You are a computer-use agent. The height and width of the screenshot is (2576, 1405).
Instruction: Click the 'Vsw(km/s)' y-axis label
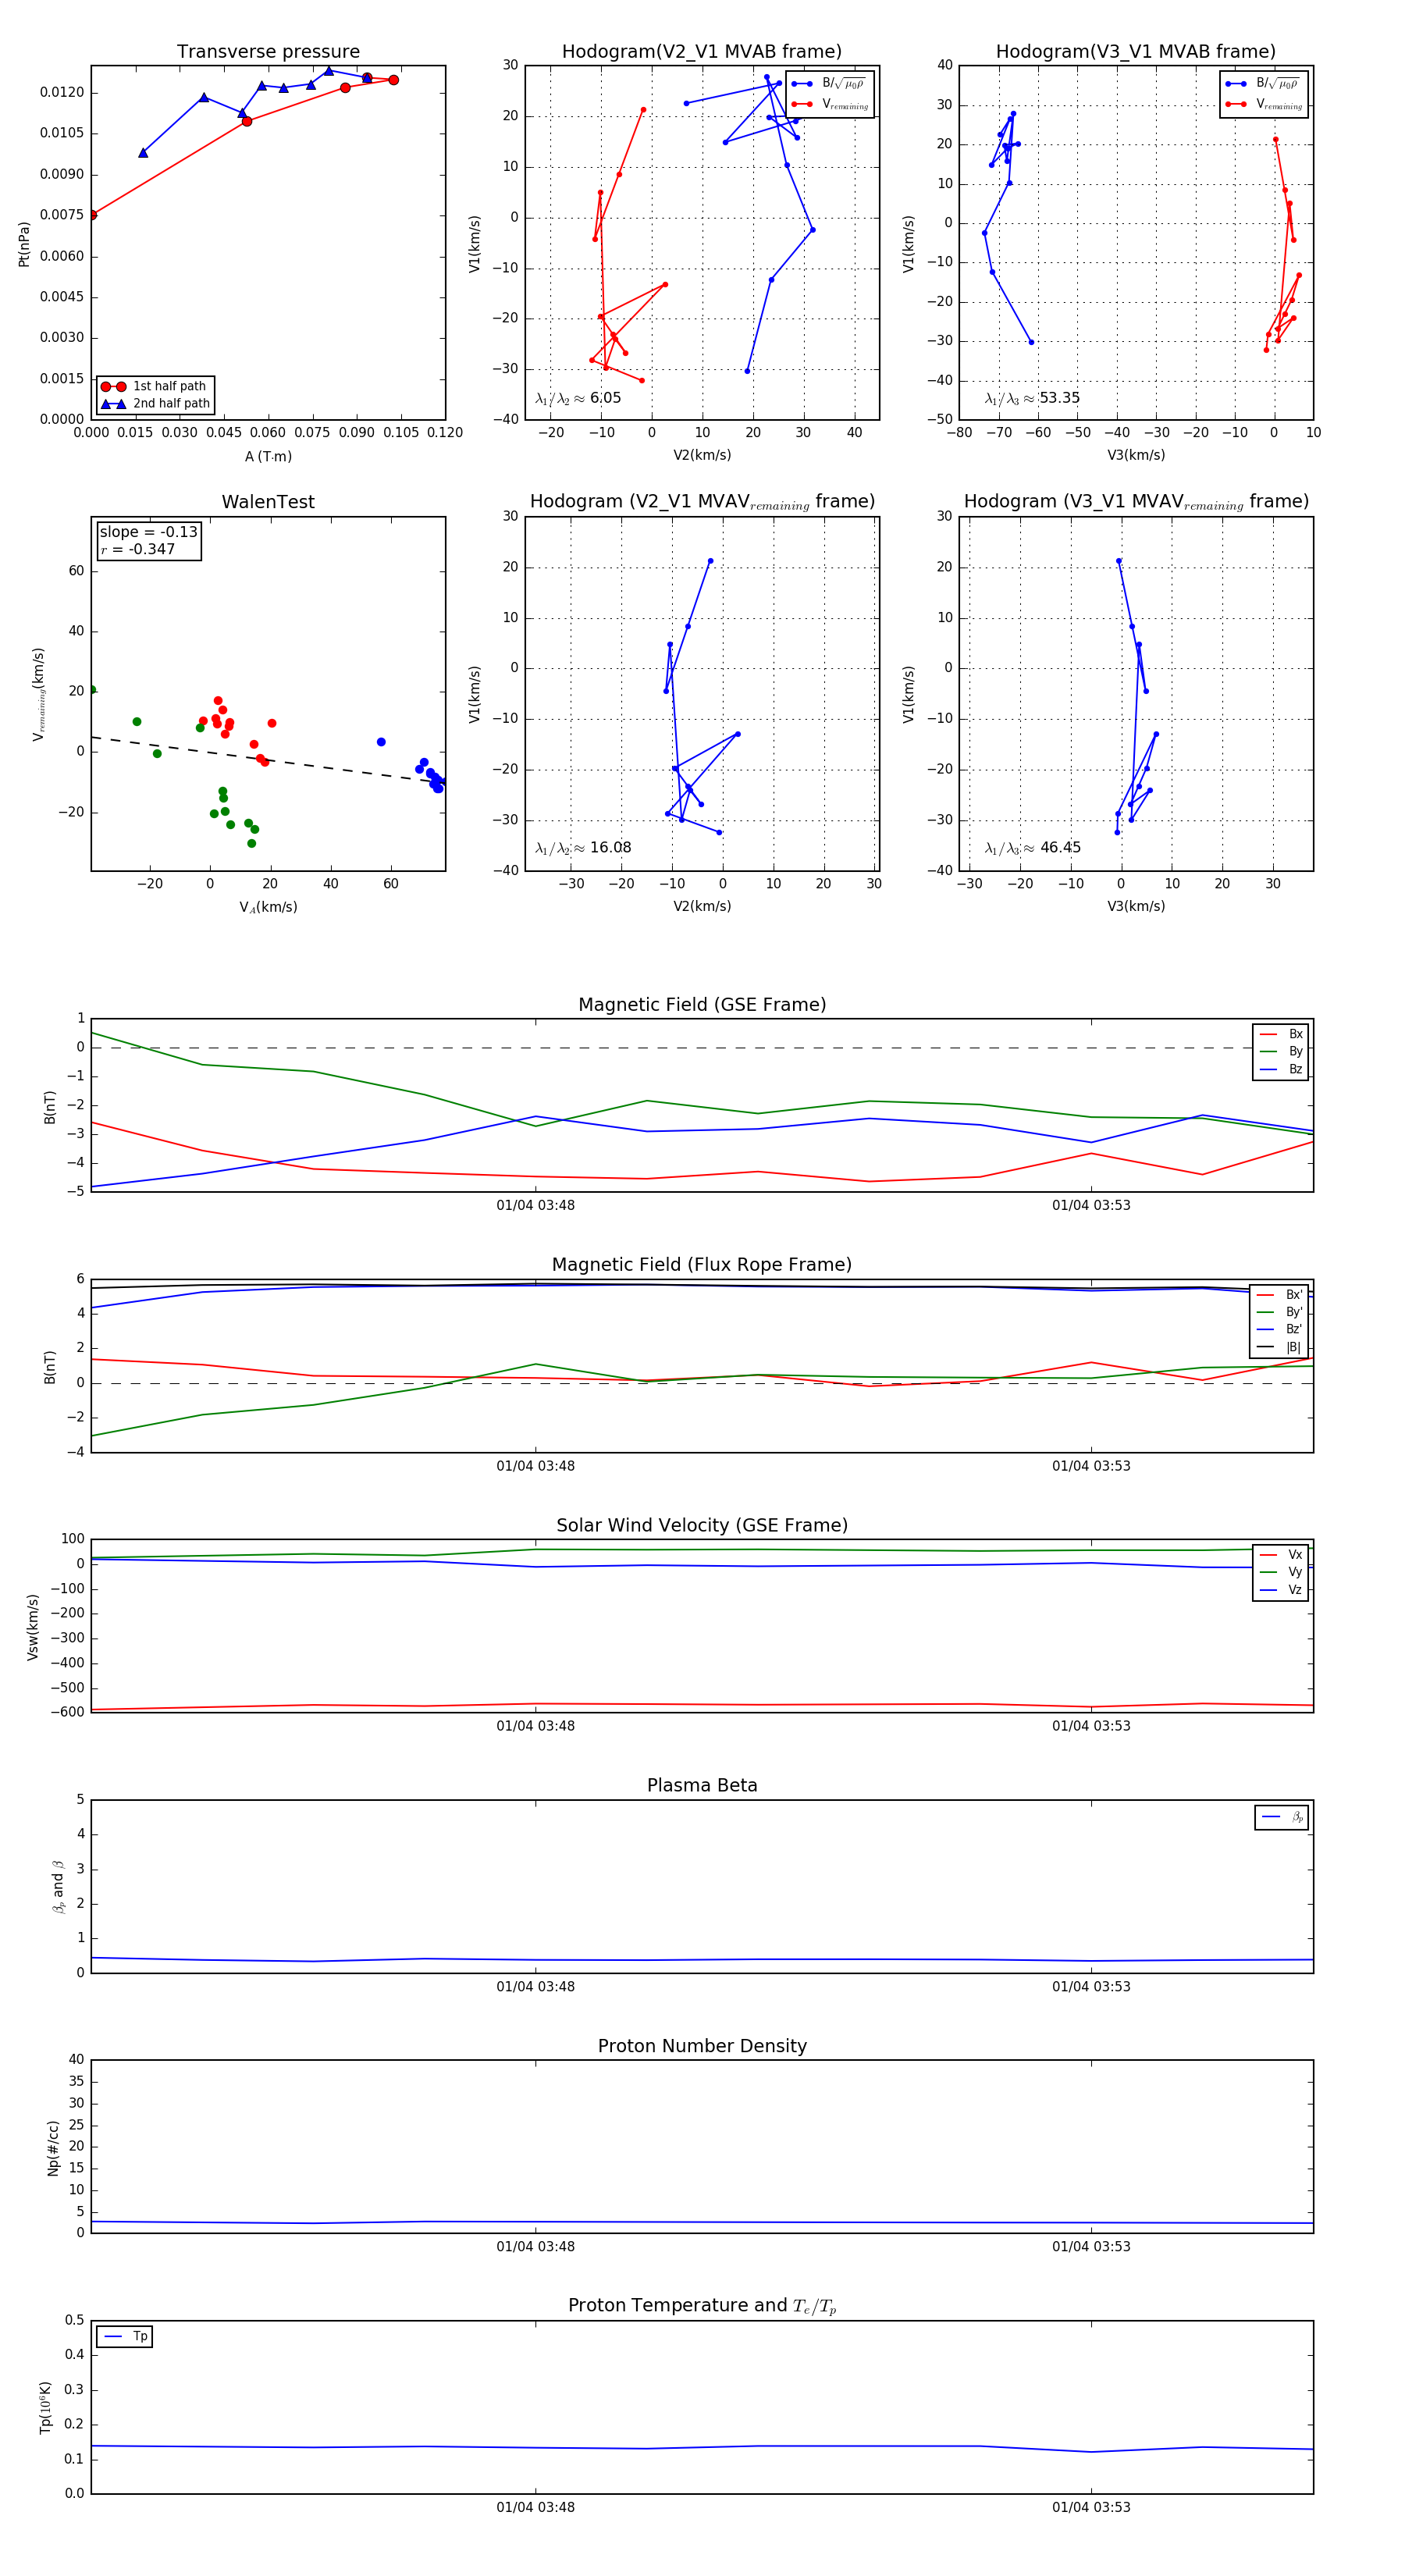(33, 1627)
